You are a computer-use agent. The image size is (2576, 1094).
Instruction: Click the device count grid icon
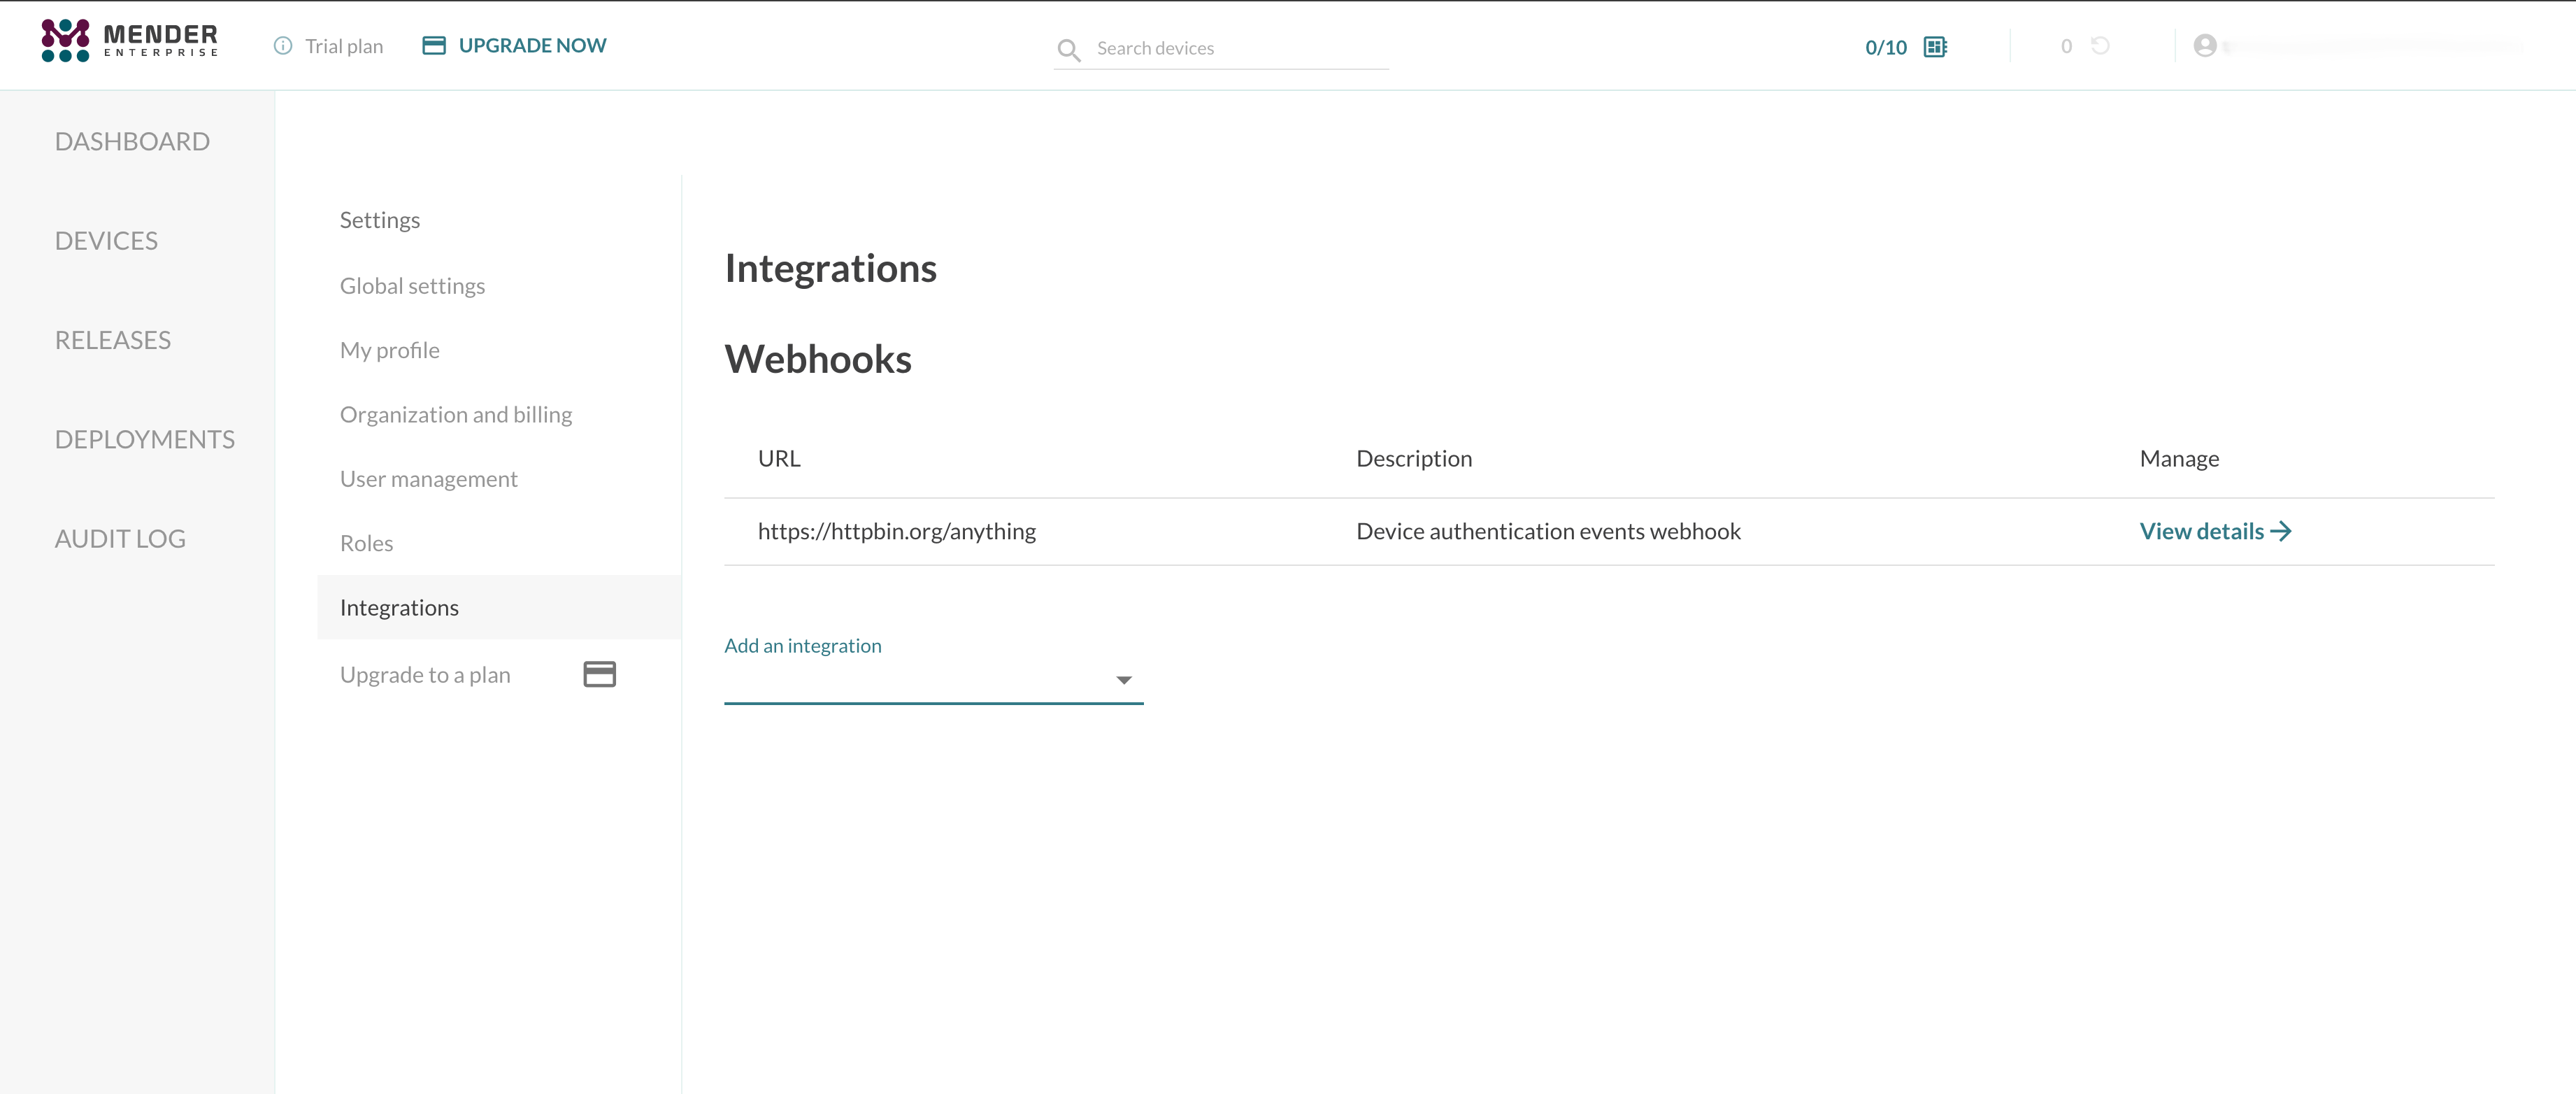point(1935,47)
